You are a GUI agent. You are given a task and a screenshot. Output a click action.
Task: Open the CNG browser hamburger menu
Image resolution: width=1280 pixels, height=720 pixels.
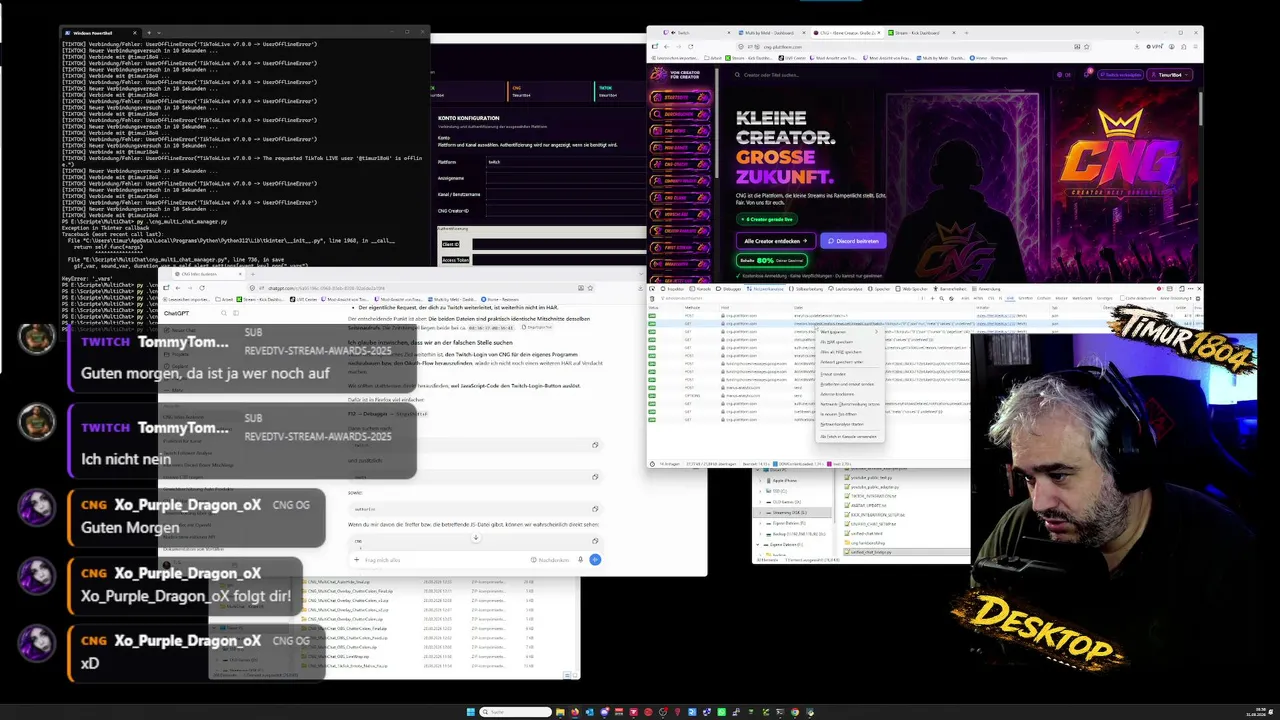pyautogui.click(x=1193, y=46)
